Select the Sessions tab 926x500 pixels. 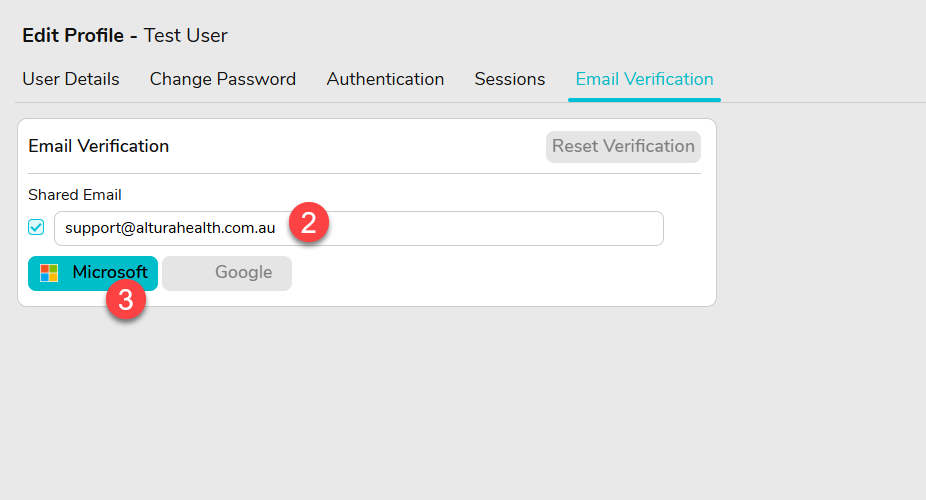[x=510, y=79]
